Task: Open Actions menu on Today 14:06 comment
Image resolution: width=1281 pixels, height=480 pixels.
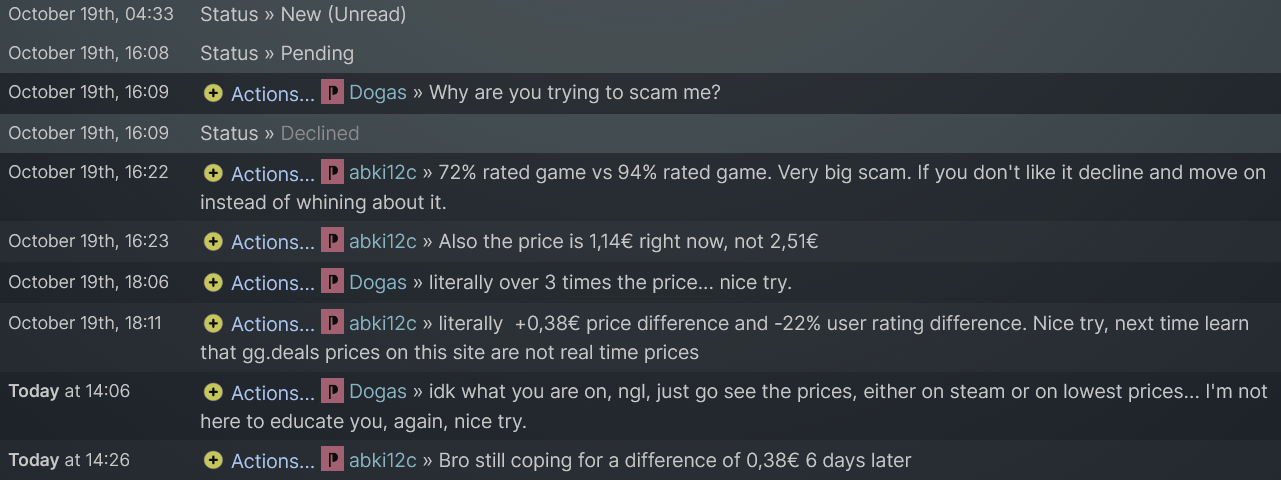Action: coord(272,393)
